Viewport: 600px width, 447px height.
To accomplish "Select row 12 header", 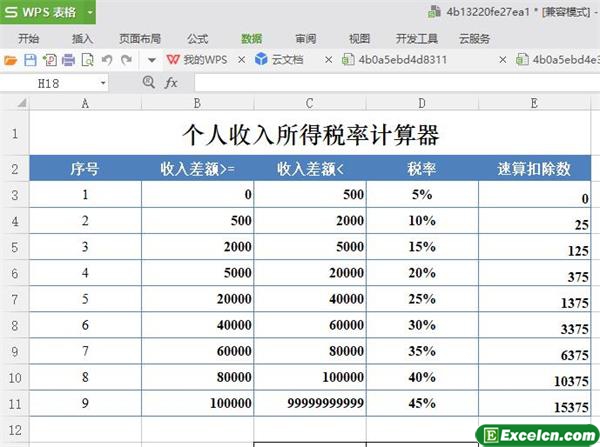I will [x=15, y=430].
